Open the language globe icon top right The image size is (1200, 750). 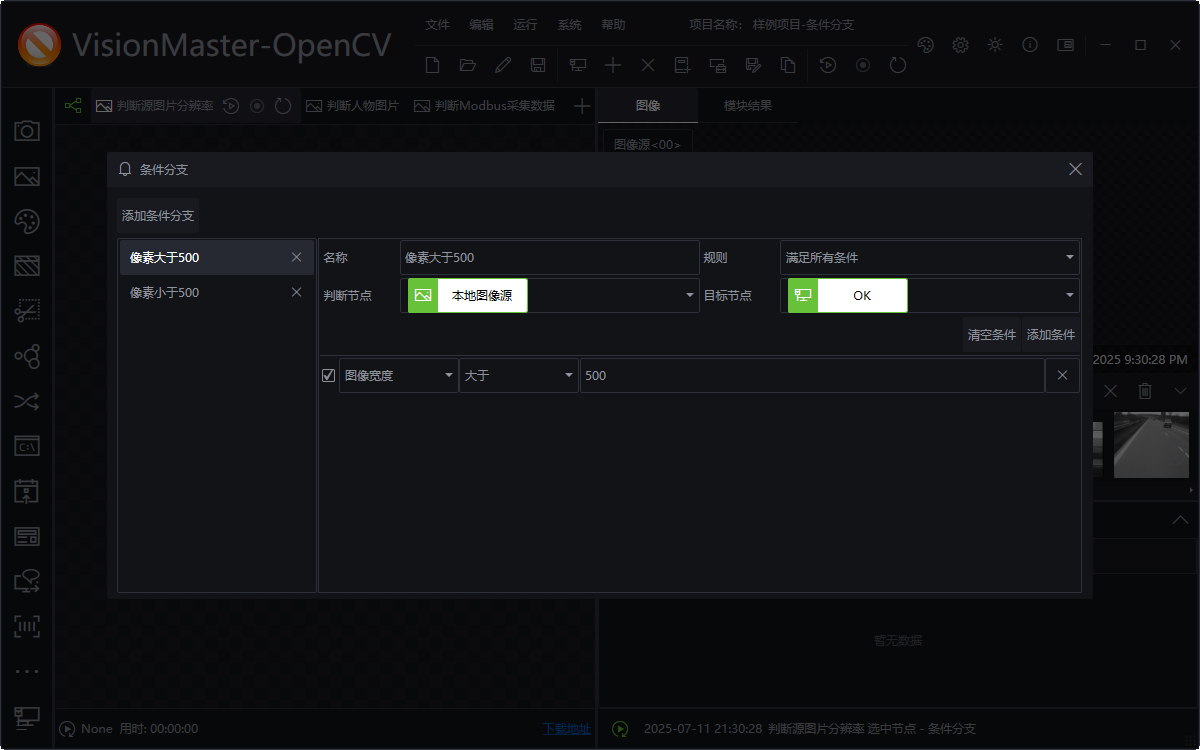[925, 45]
